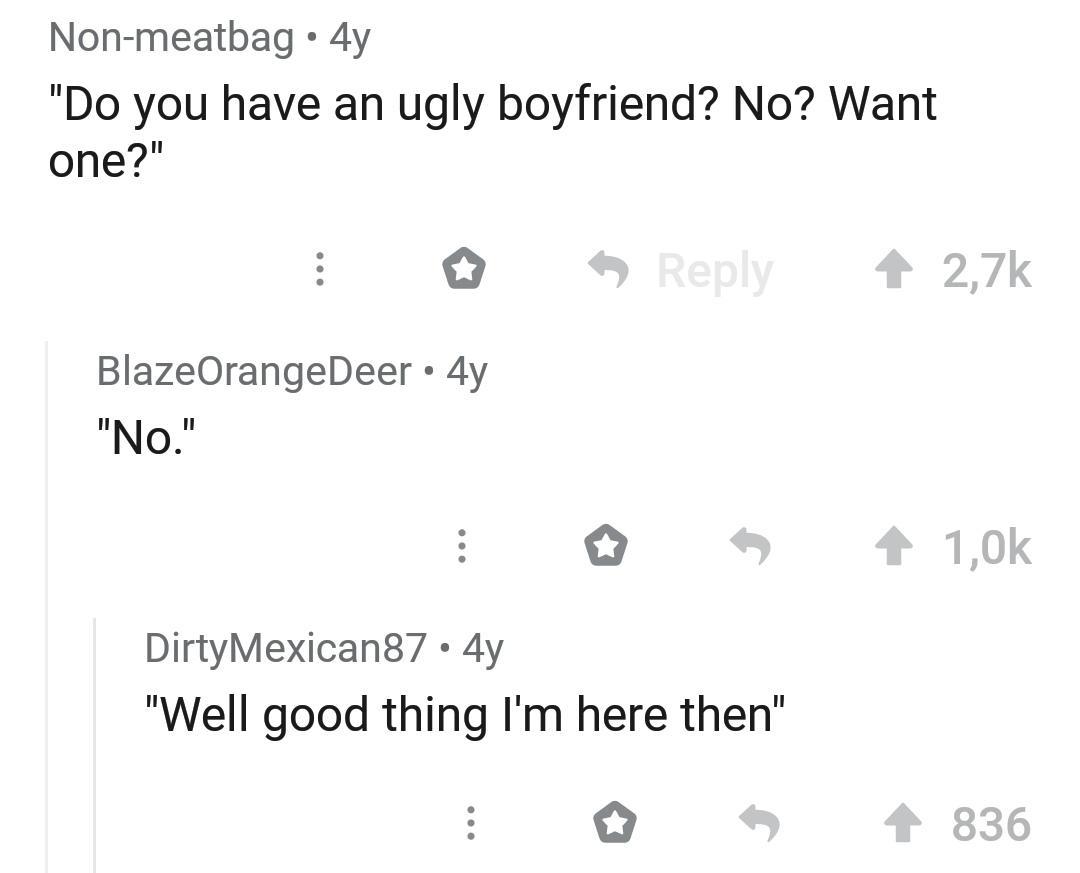1080x873 pixels.
Task: Click the inner thread line beside DirtyMexican87
Action: [95, 740]
